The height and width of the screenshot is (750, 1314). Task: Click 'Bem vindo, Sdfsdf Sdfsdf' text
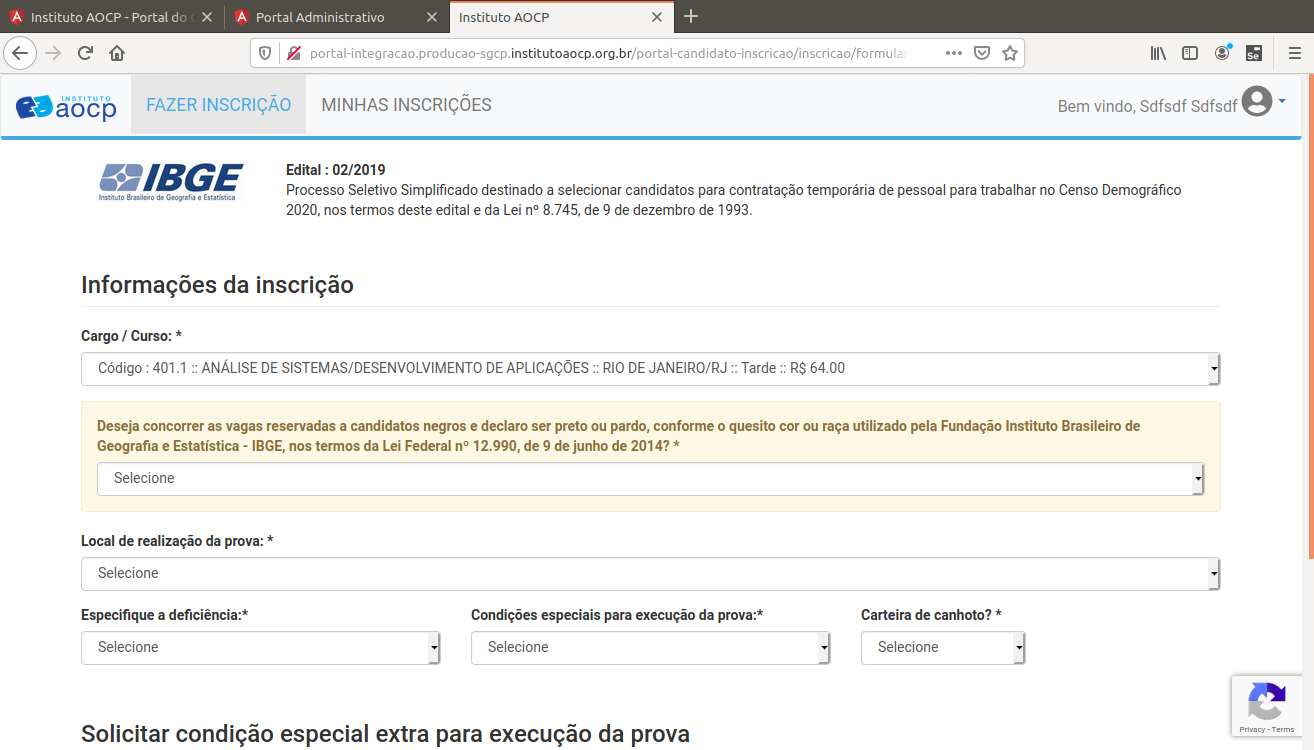point(1147,106)
